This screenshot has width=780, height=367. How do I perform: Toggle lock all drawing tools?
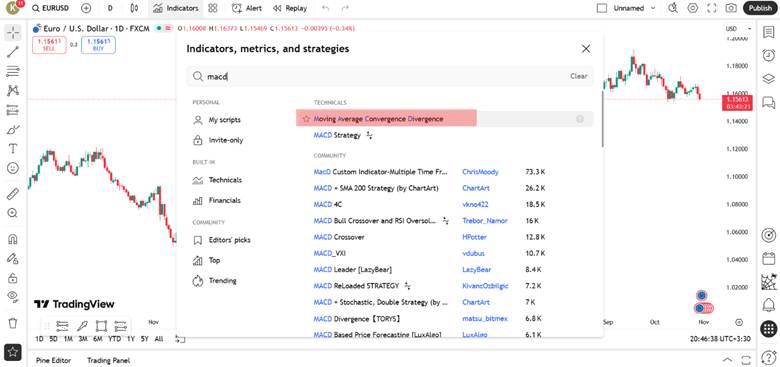tap(13, 278)
